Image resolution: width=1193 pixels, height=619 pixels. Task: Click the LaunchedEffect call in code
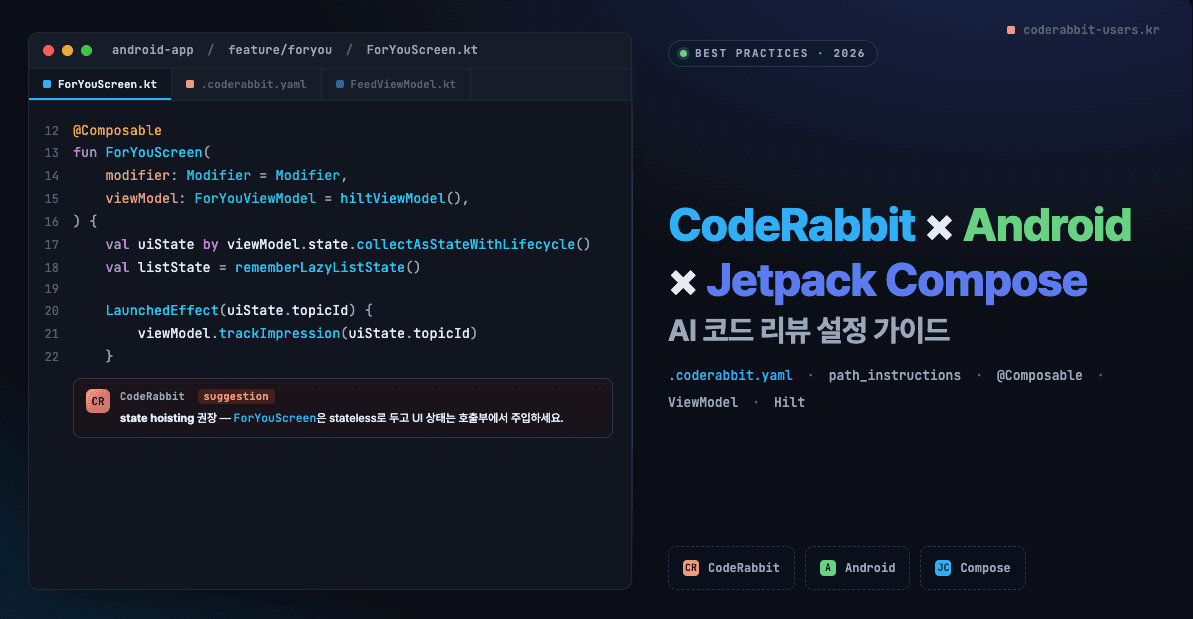tap(162, 311)
